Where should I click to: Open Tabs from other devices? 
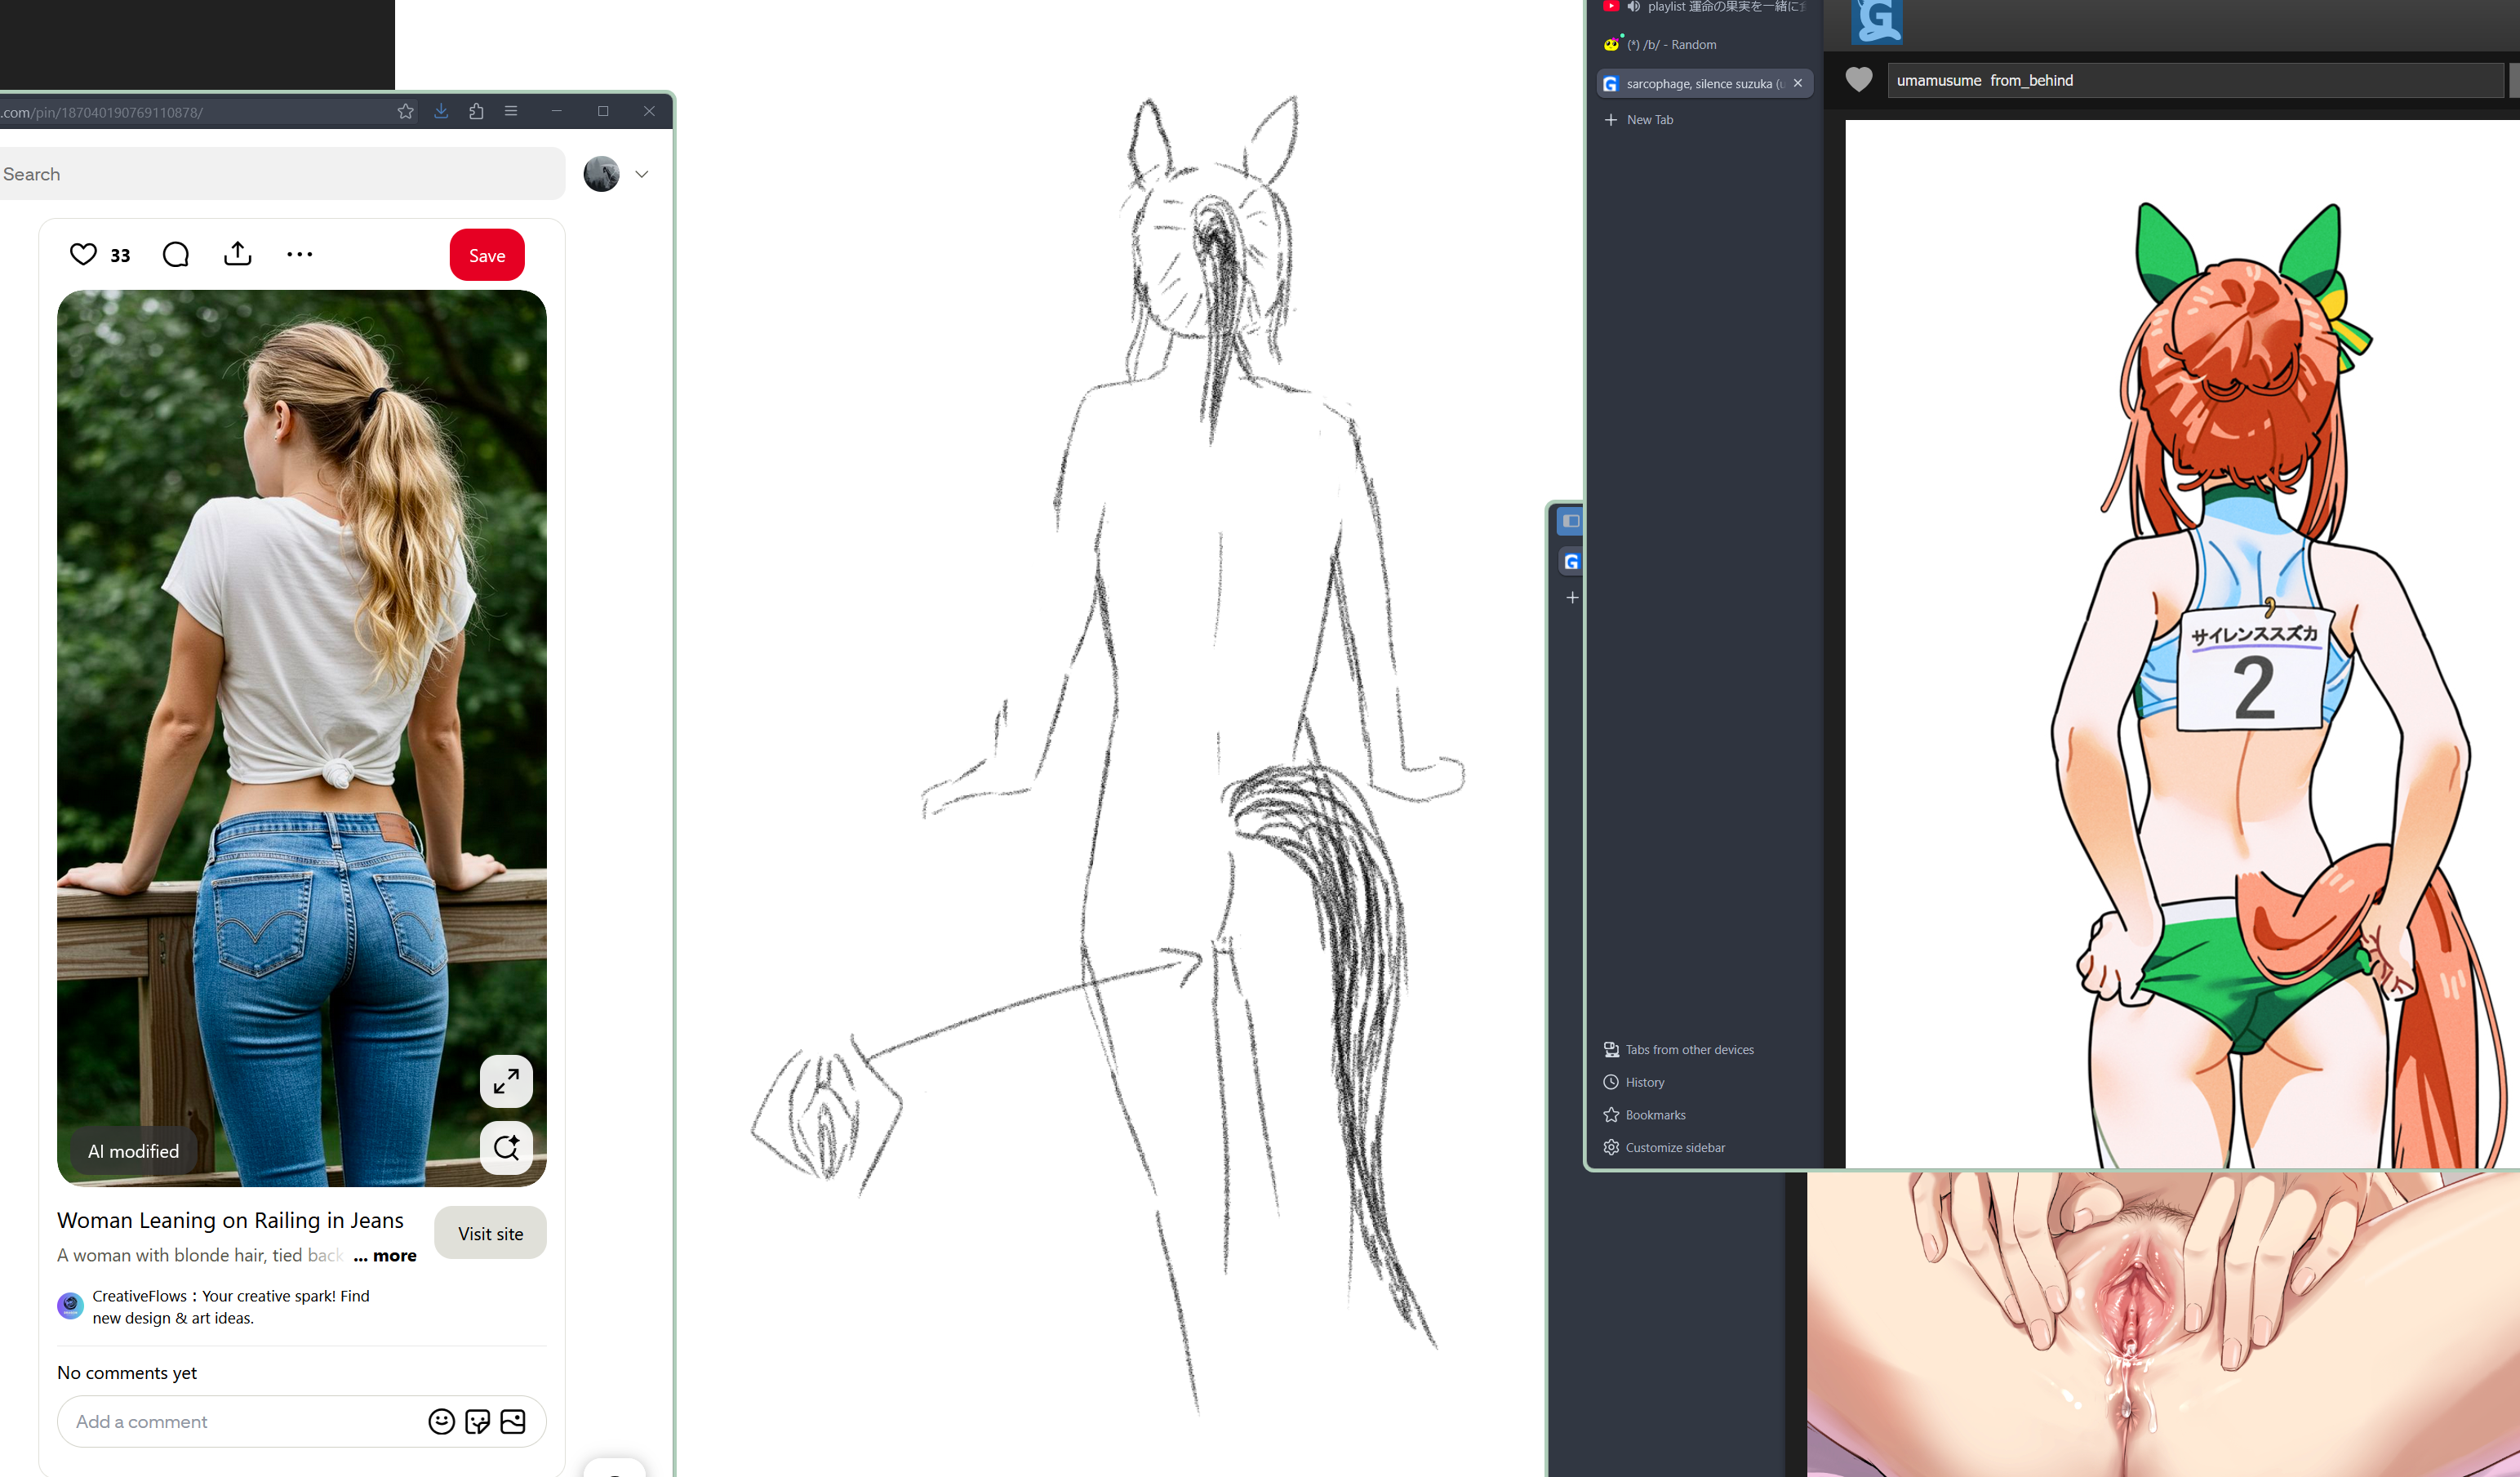(1679, 1050)
